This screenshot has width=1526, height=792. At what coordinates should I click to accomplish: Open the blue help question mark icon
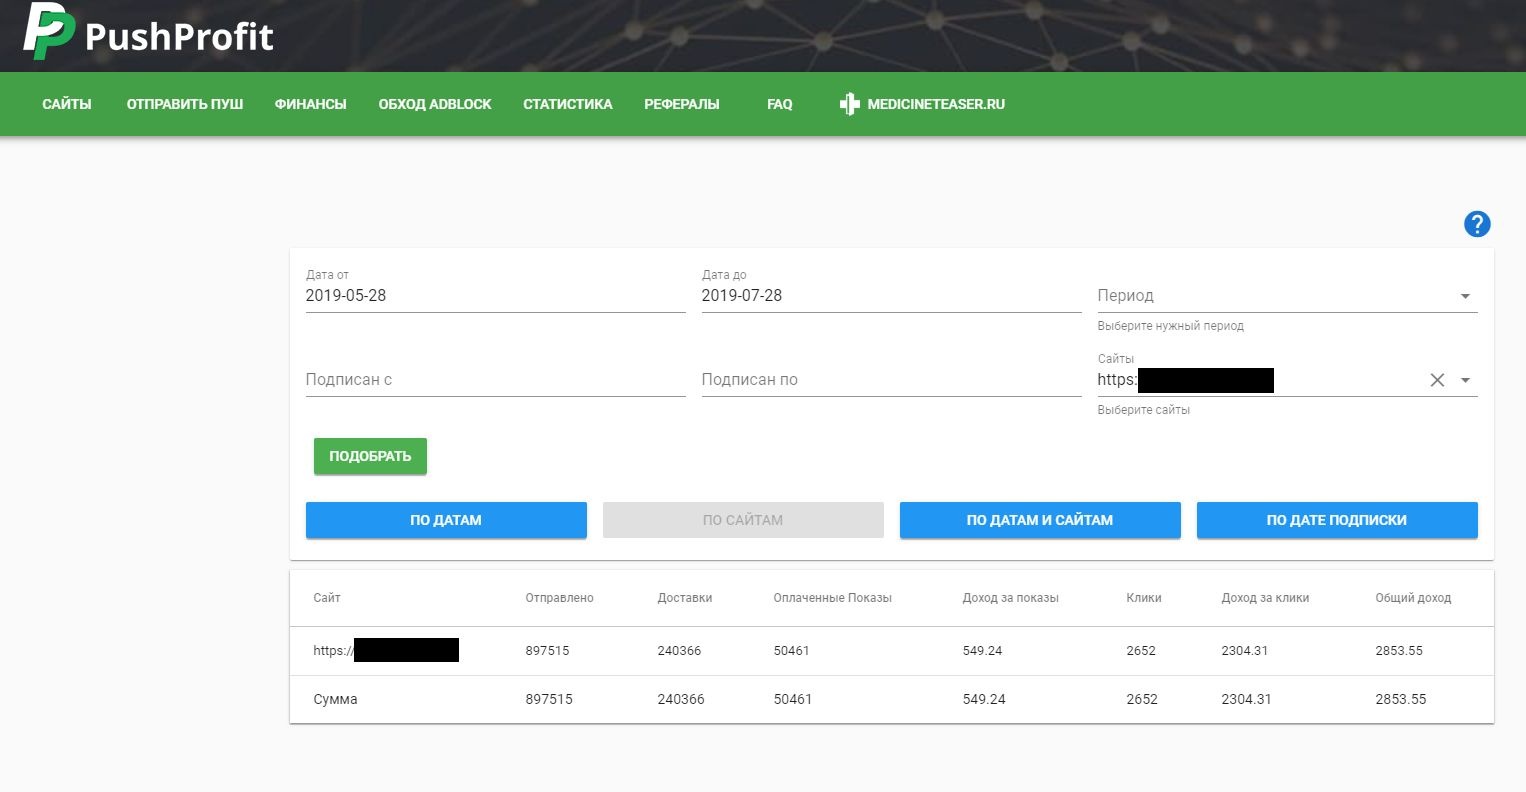tap(1477, 224)
